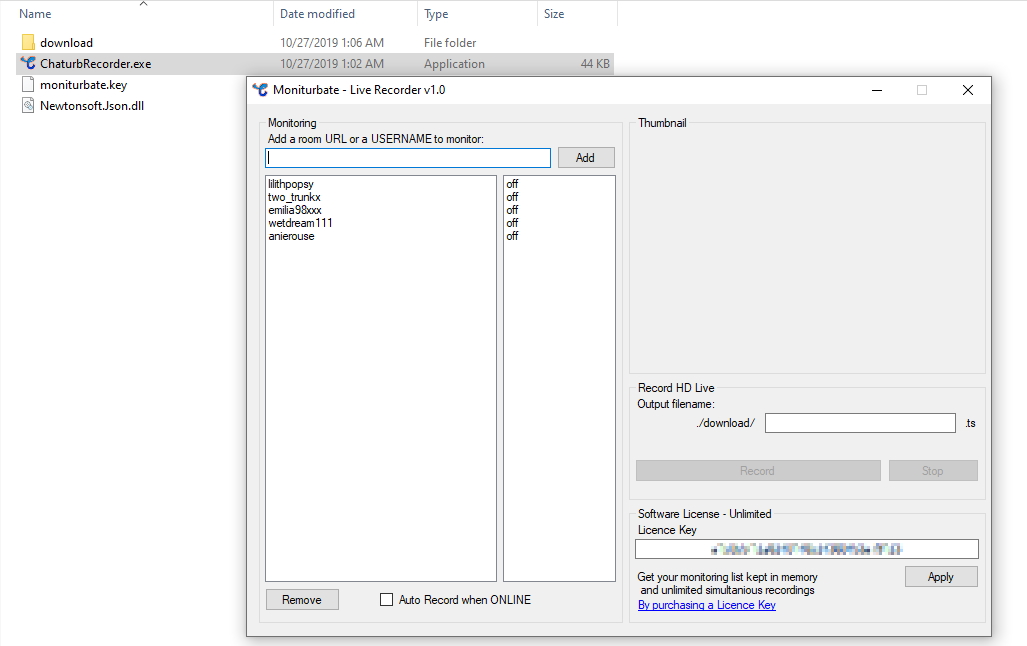1027x646 pixels.
Task: Select the ChaturbRecorder.exe application icon
Action: [x=28, y=64]
